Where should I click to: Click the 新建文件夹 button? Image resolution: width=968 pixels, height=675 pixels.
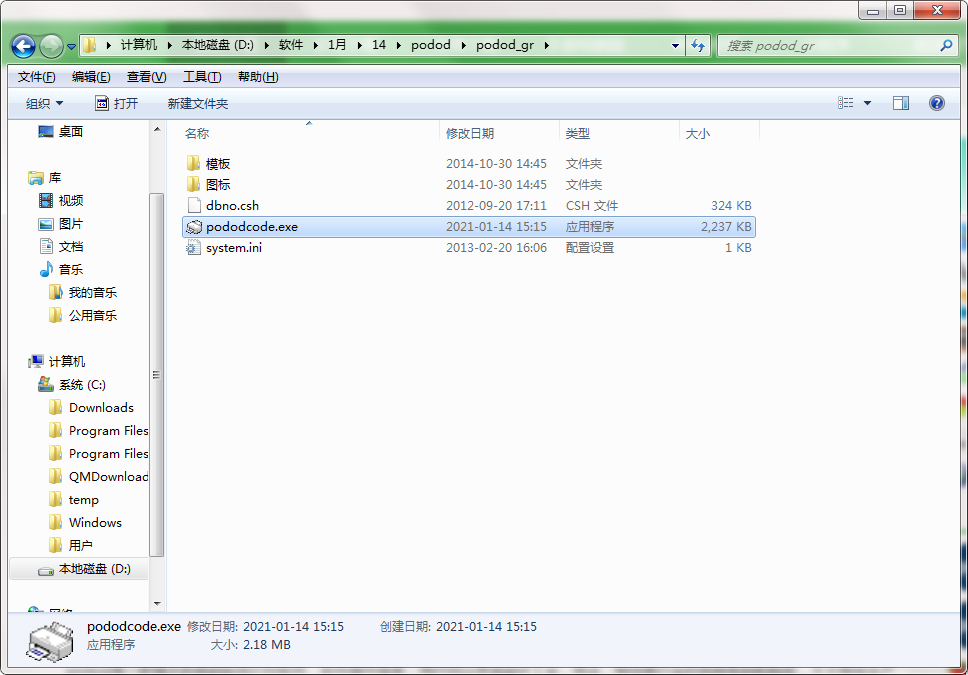(197, 104)
